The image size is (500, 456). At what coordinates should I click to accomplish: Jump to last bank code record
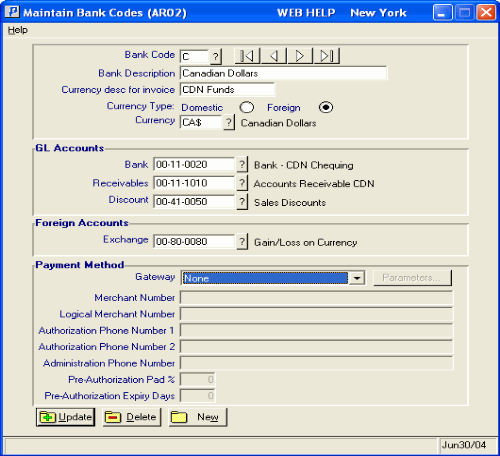[327, 56]
